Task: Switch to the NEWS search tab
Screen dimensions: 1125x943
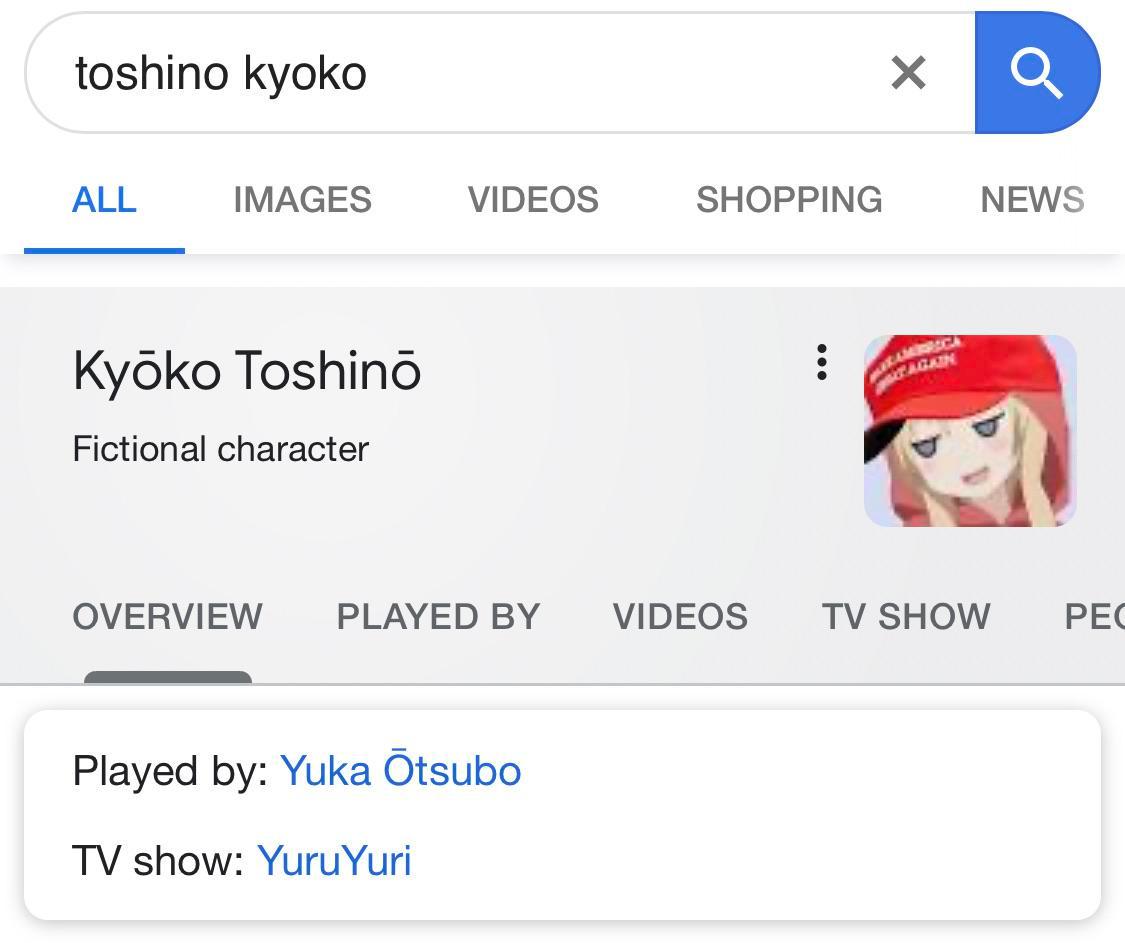Action: point(1032,200)
